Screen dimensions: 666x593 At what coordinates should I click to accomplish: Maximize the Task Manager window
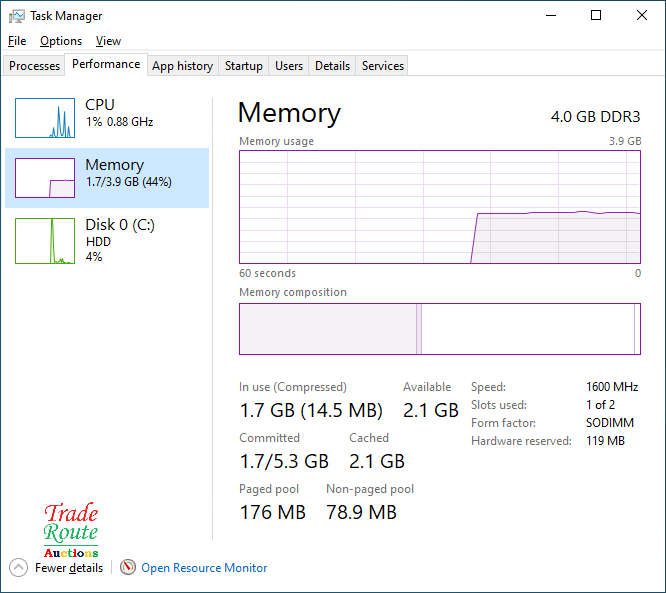click(x=596, y=16)
